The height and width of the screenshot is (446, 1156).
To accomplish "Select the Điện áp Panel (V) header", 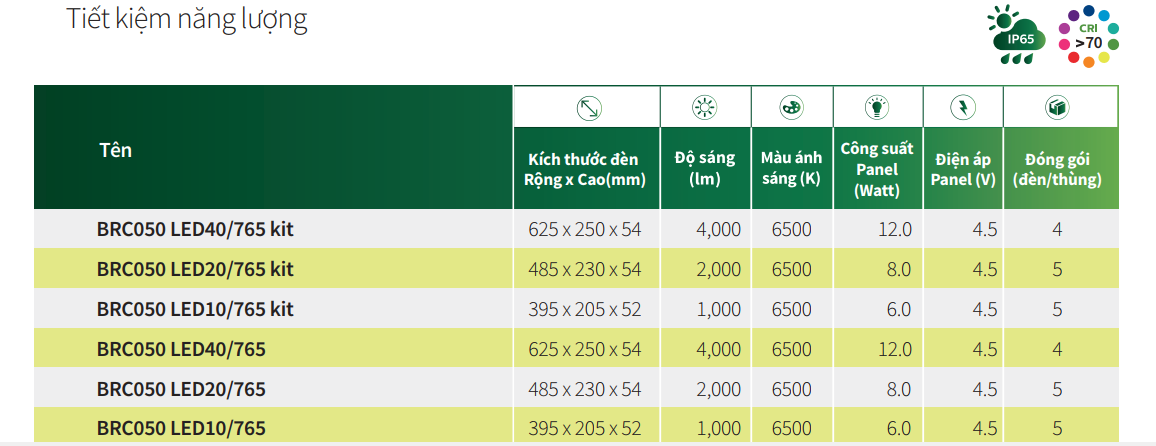I will pyautogui.click(x=963, y=170).
